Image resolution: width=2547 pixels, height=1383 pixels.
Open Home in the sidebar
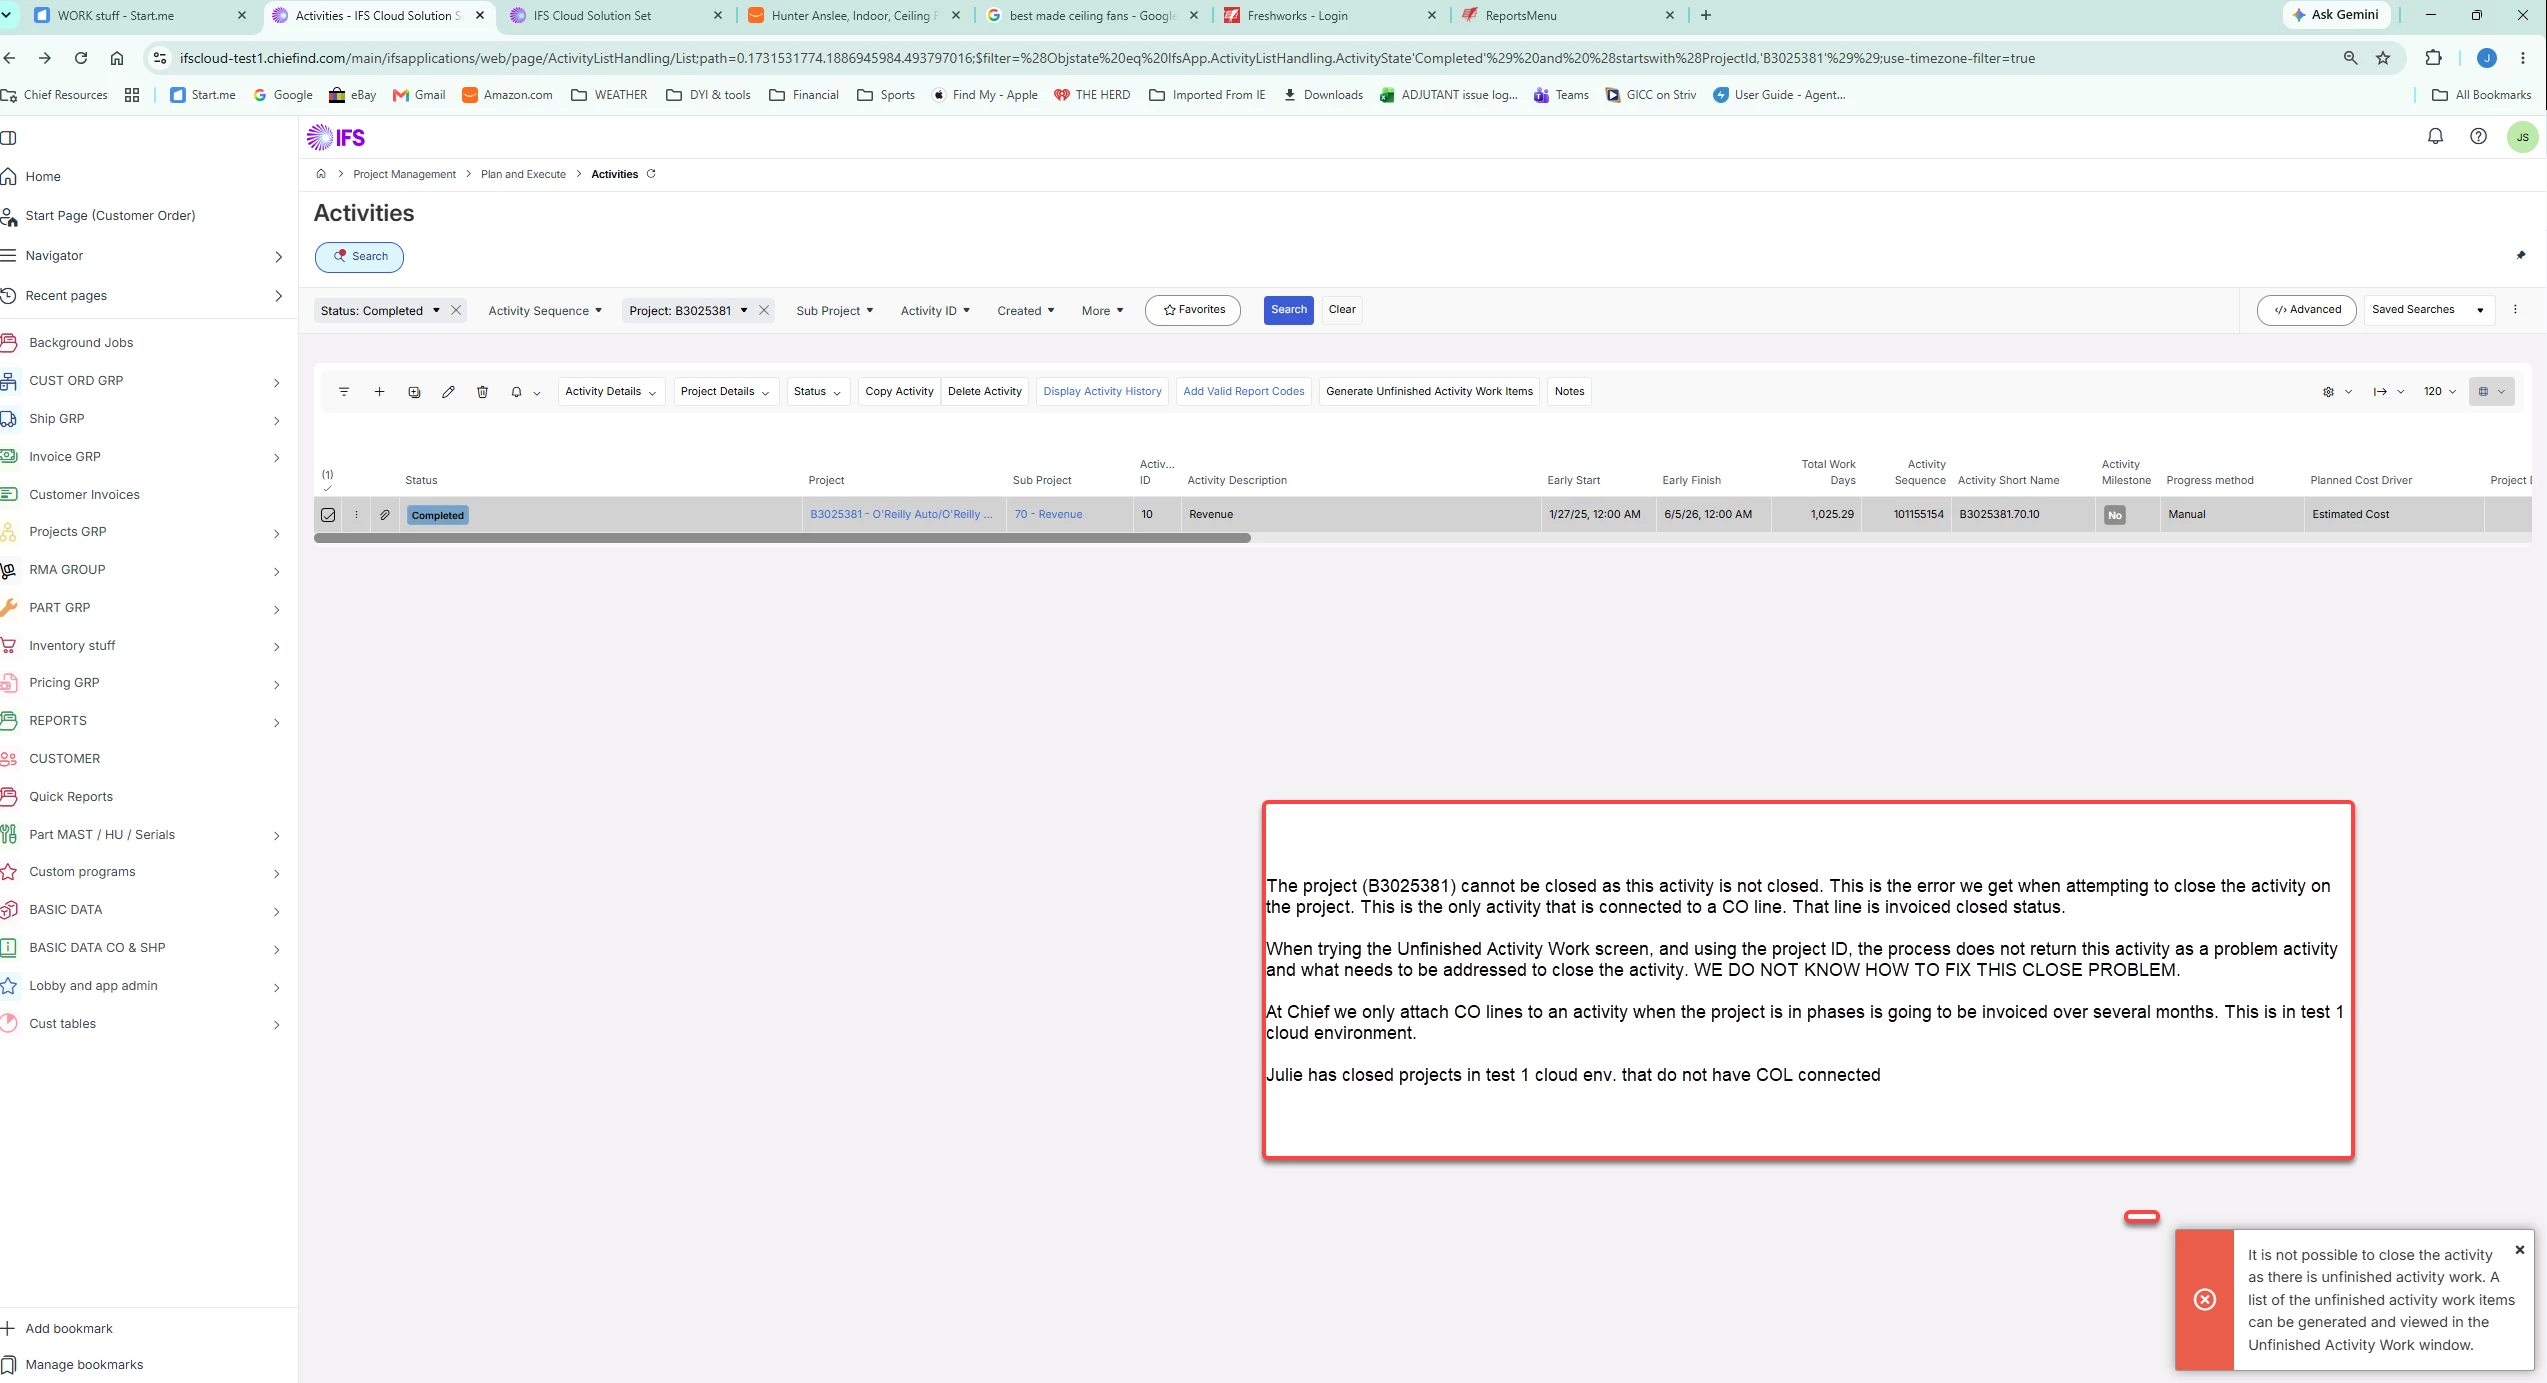(43, 177)
